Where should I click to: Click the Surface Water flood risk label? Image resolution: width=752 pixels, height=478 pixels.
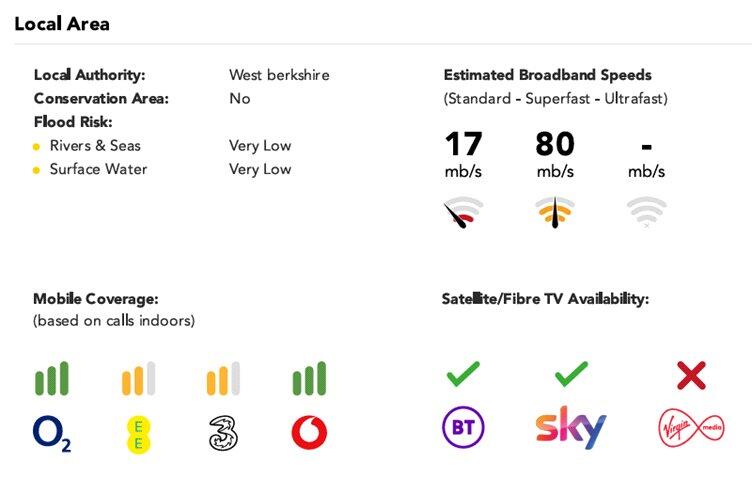[x=98, y=169]
